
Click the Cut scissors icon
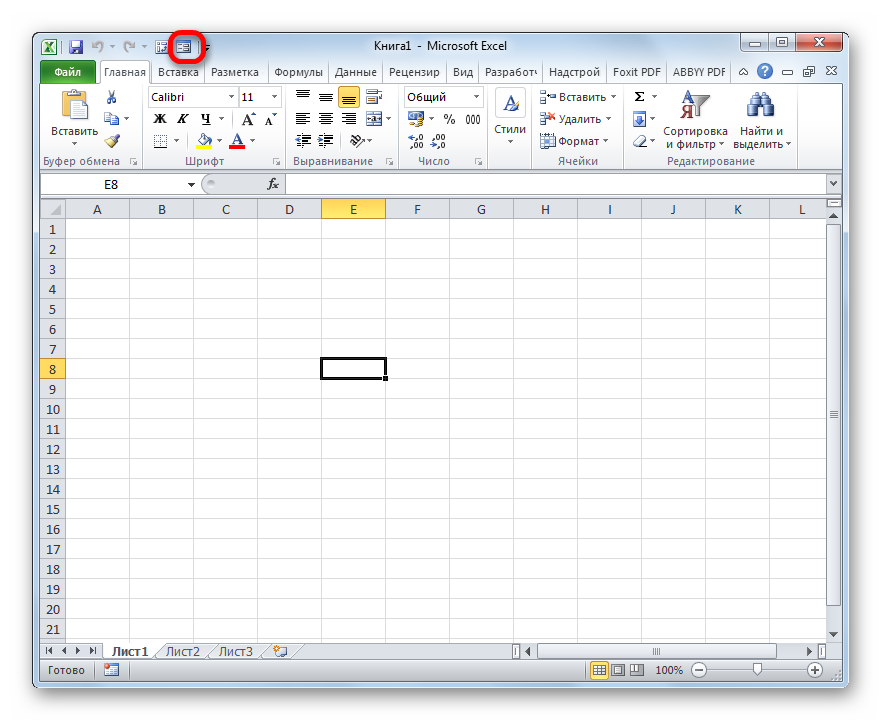click(112, 97)
